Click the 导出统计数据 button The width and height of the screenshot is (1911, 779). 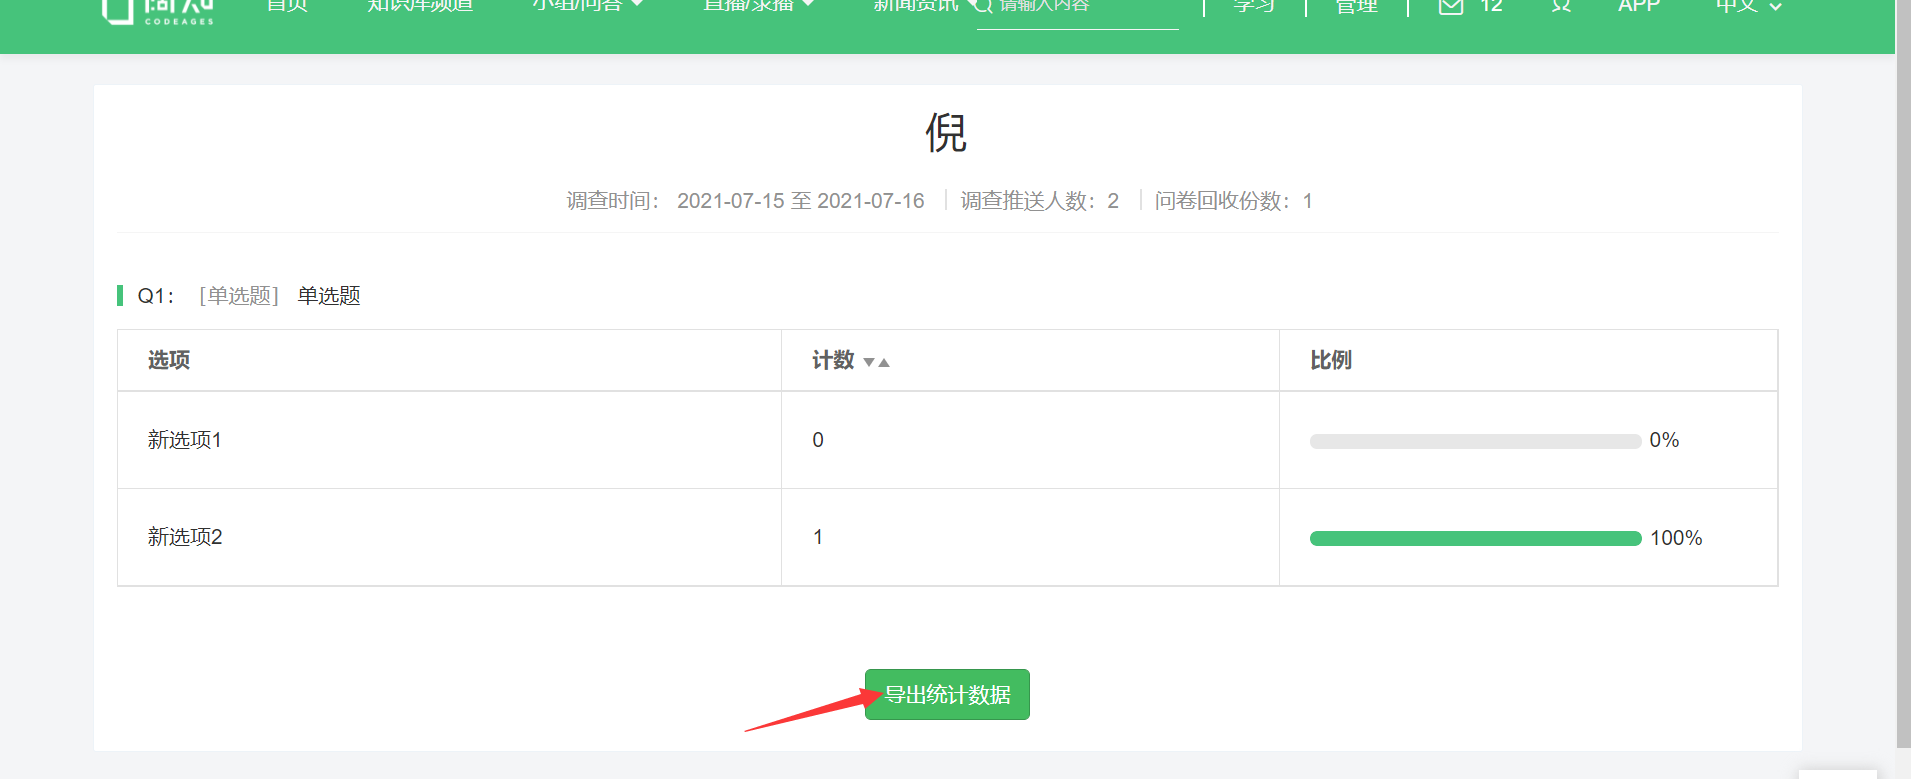[947, 695]
